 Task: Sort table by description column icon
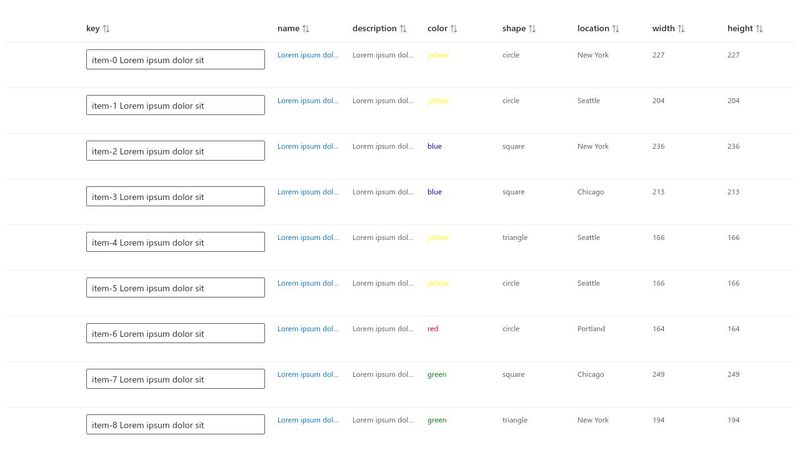coord(403,29)
